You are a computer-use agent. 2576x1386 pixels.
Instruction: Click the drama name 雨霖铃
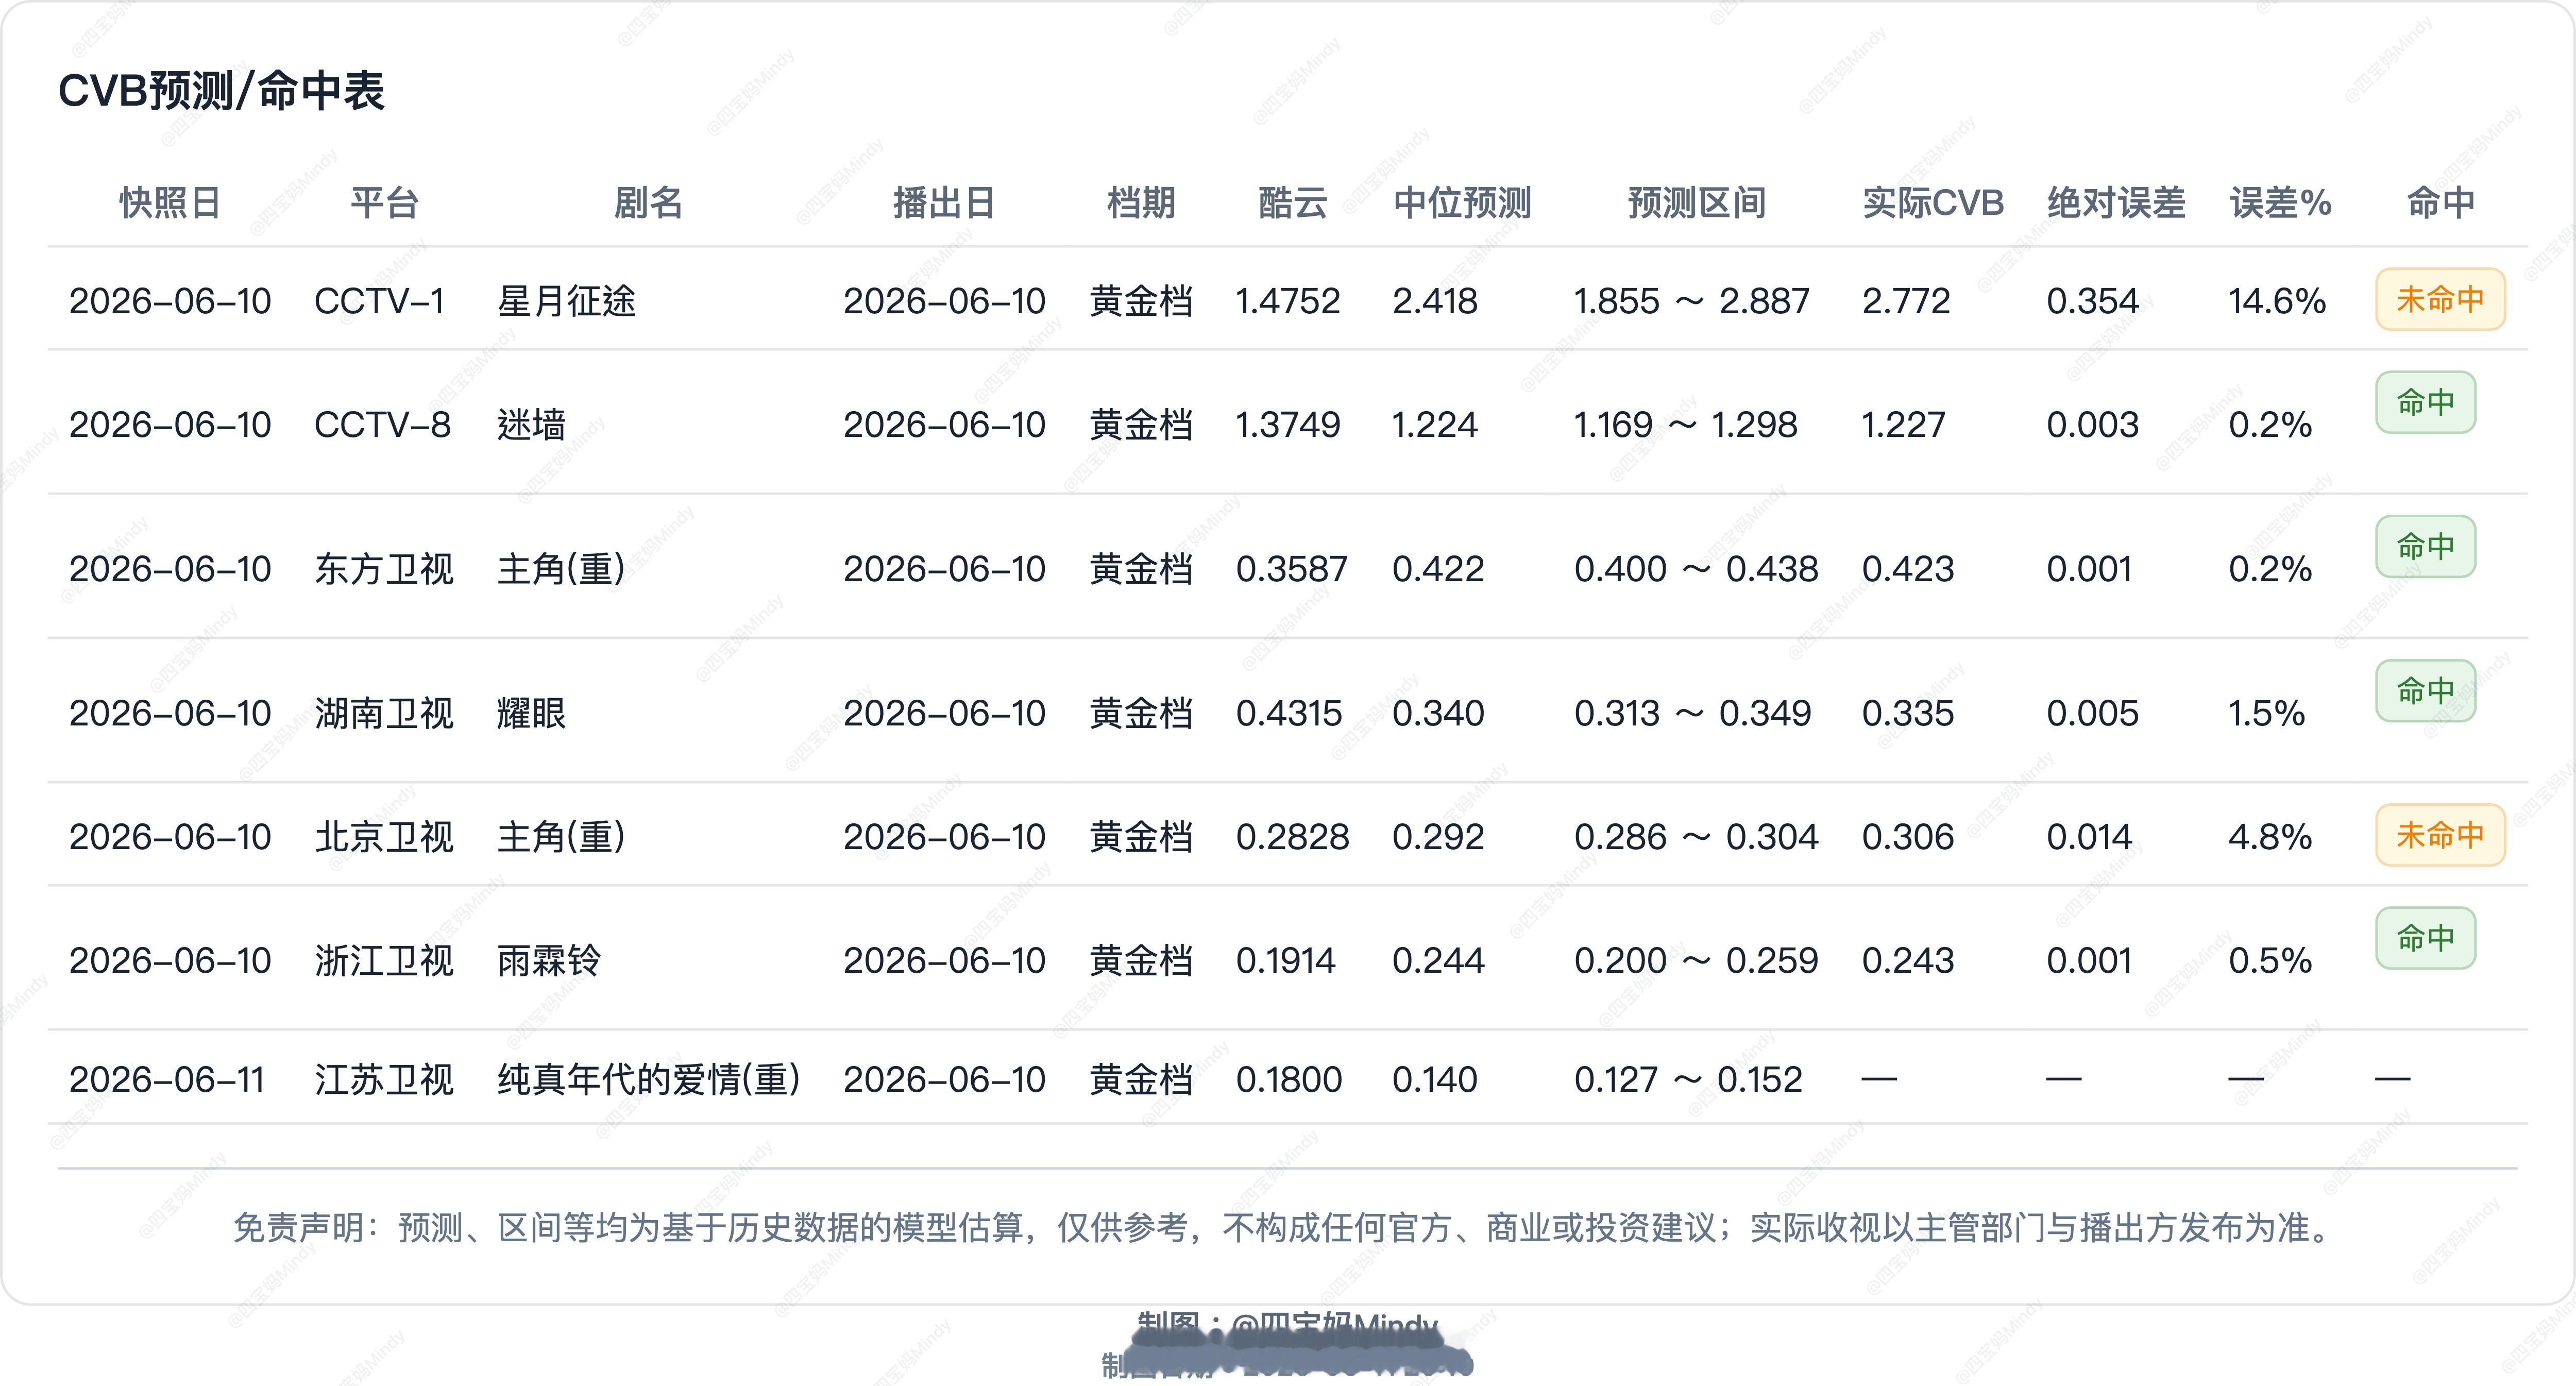[x=549, y=961]
